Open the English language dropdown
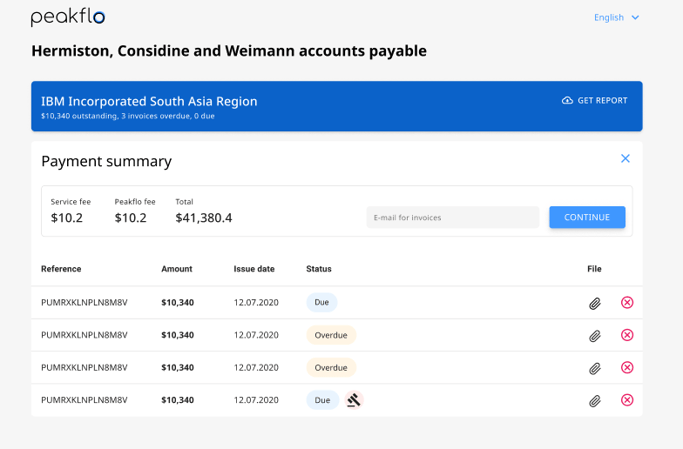This screenshot has height=449, width=683. point(616,17)
